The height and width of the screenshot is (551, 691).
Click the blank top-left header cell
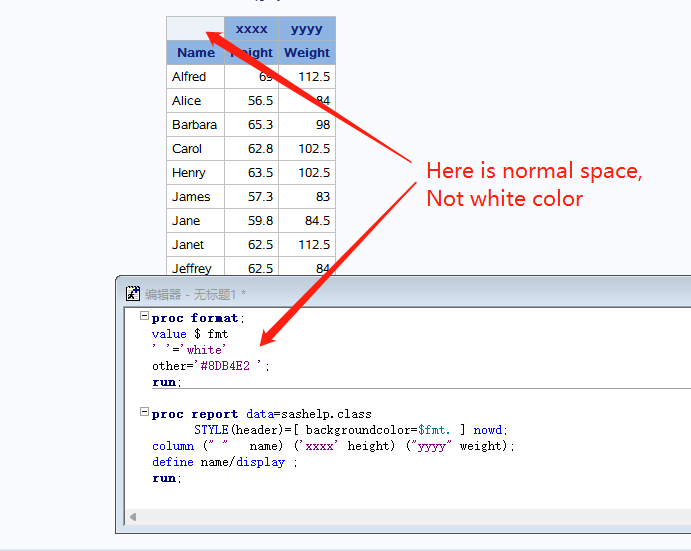point(195,29)
